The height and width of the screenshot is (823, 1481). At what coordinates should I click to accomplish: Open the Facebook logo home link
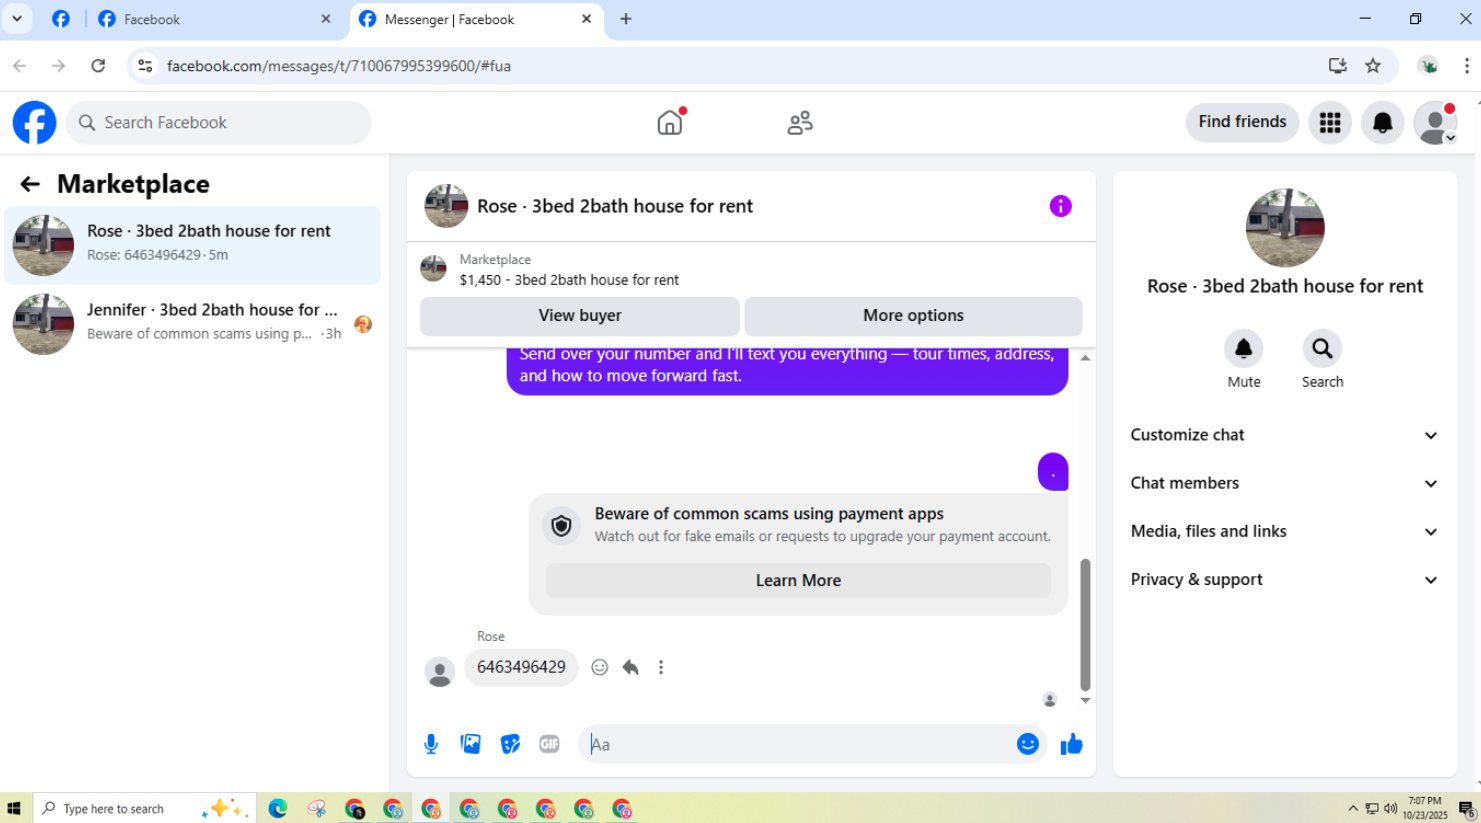click(34, 122)
